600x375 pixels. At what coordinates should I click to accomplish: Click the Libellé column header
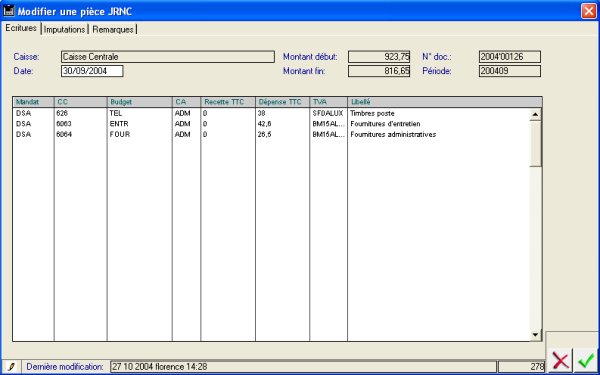pyautogui.click(x=445, y=102)
